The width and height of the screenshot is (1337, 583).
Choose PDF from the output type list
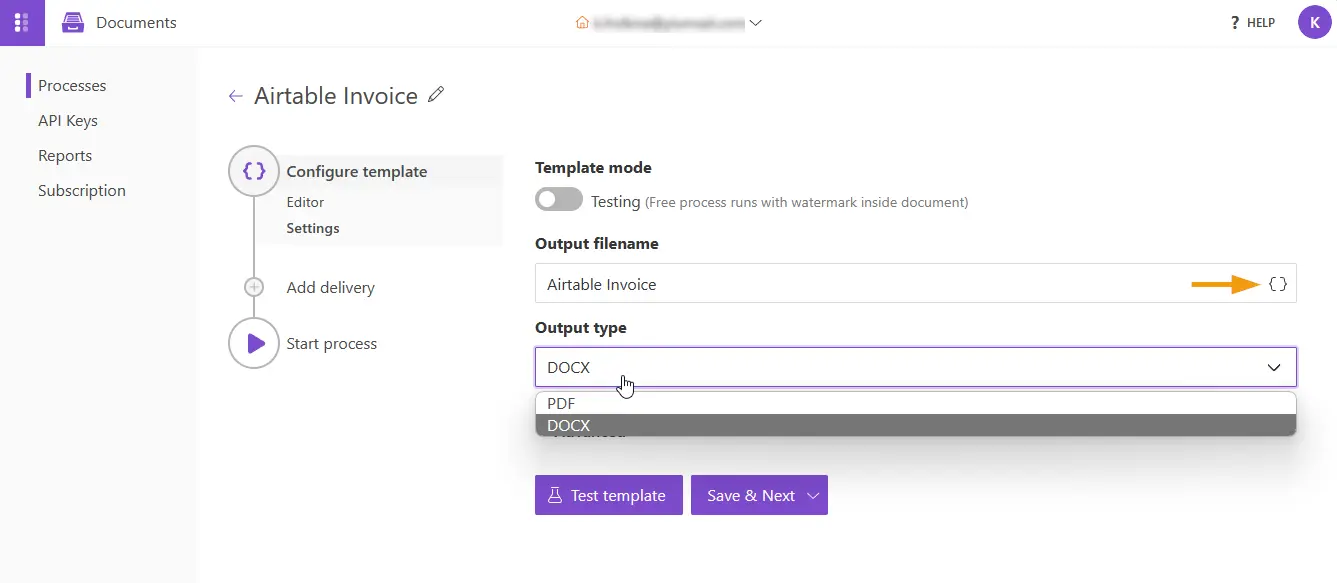pos(915,404)
